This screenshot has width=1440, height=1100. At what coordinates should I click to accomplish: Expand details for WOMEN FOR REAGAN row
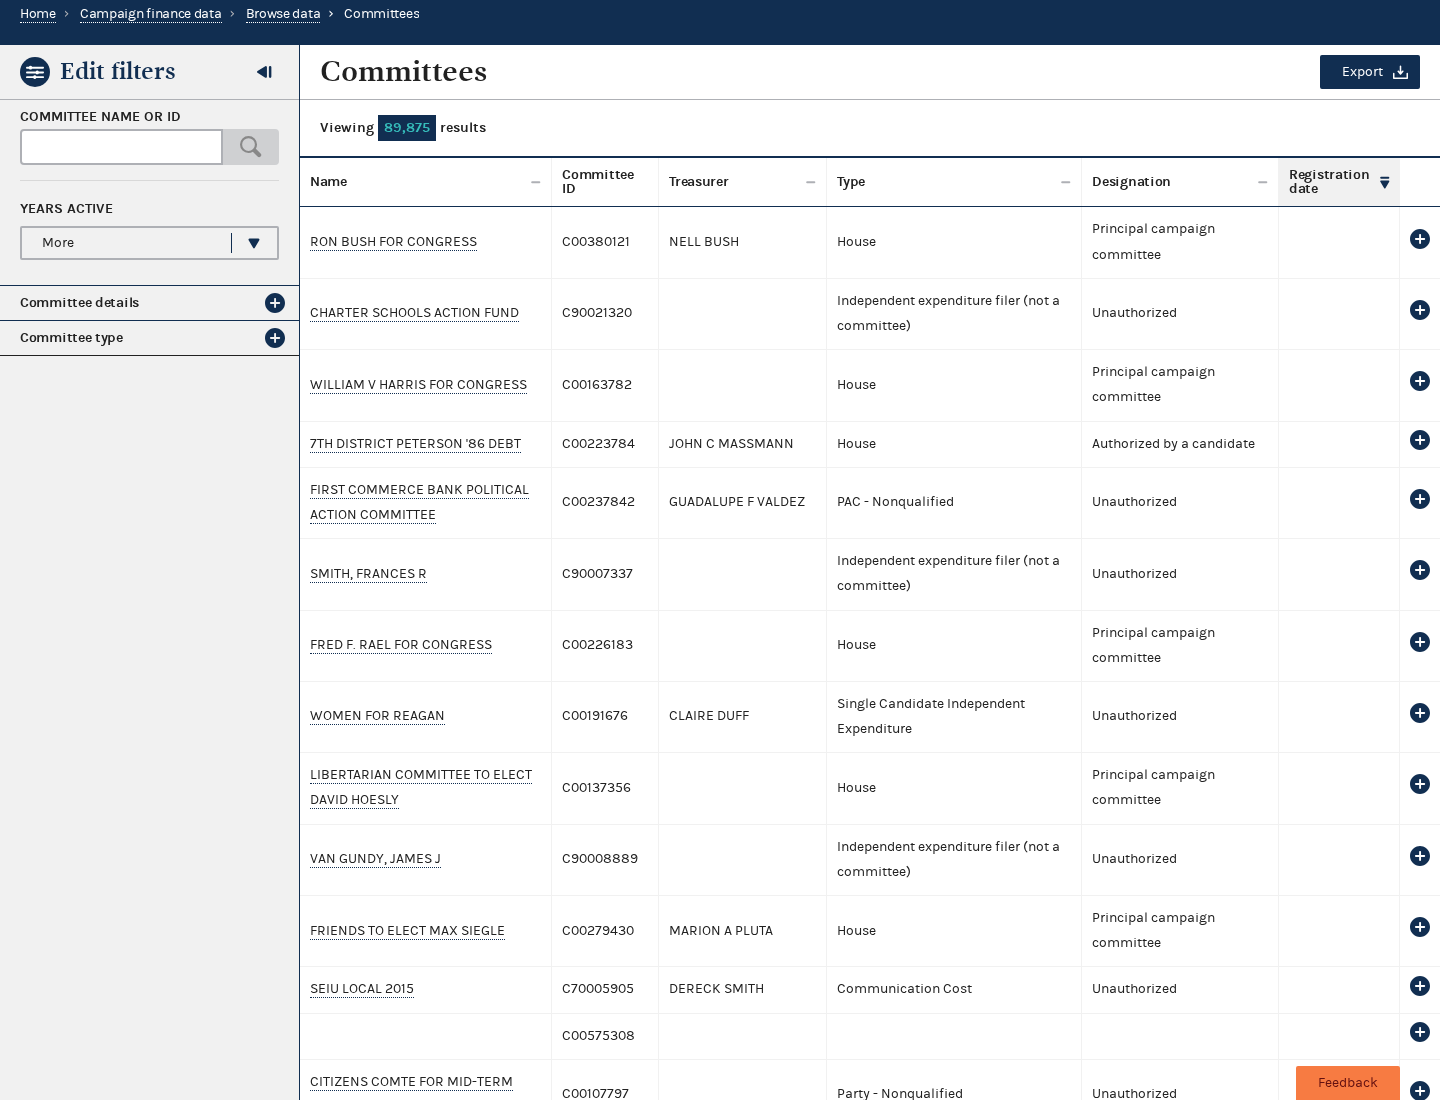click(x=1420, y=713)
